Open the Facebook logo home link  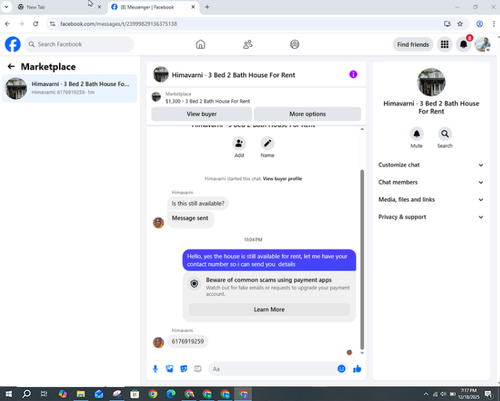[x=13, y=44]
